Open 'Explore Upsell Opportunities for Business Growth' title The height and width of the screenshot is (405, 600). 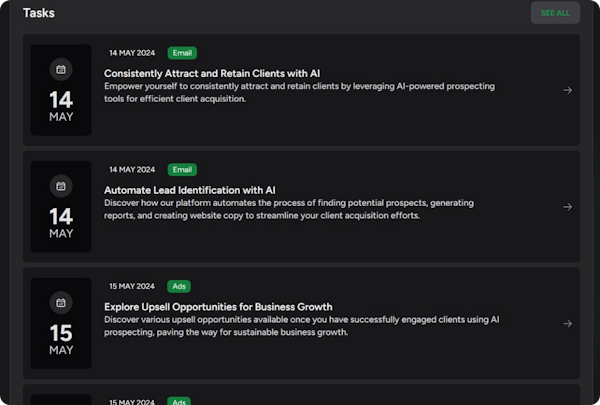click(x=218, y=306)
